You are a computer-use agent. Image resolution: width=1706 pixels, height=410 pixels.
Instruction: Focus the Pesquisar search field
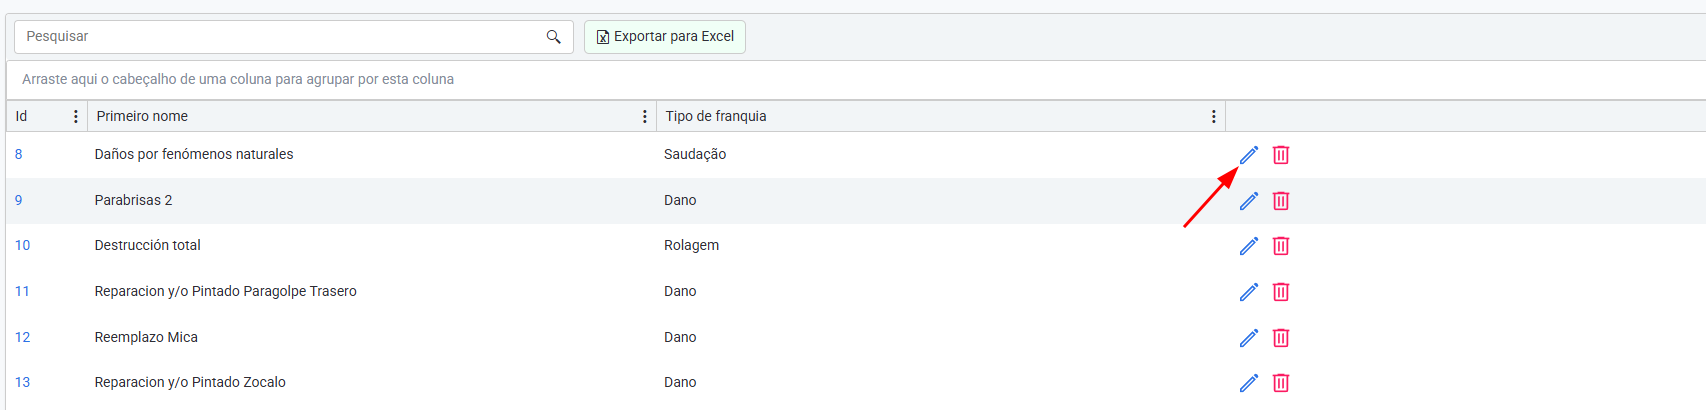pyautogui.click(x=280, y=37)
